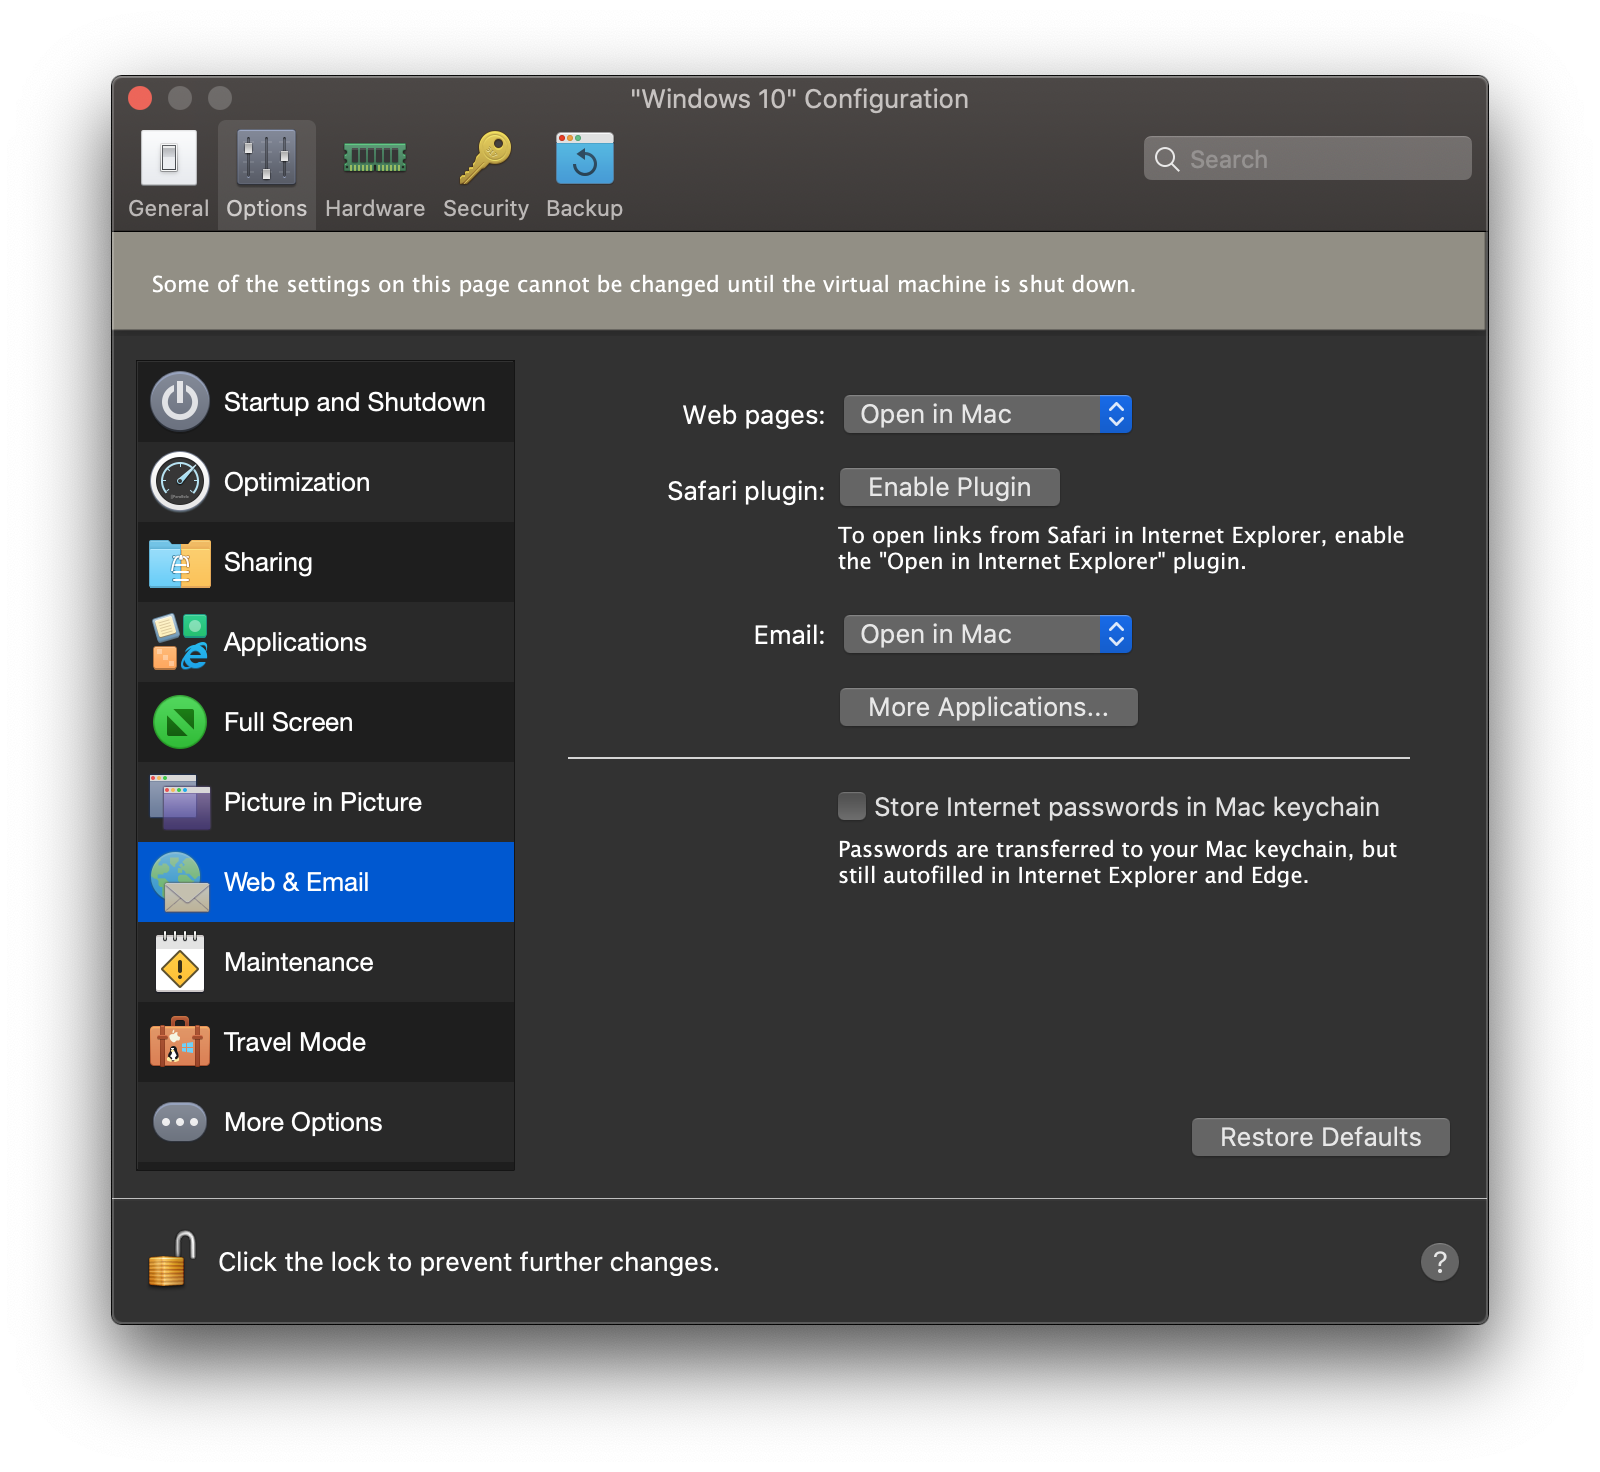Open the Security key icon
This screenshot has height=1472, width=1600.
(486, 158)
